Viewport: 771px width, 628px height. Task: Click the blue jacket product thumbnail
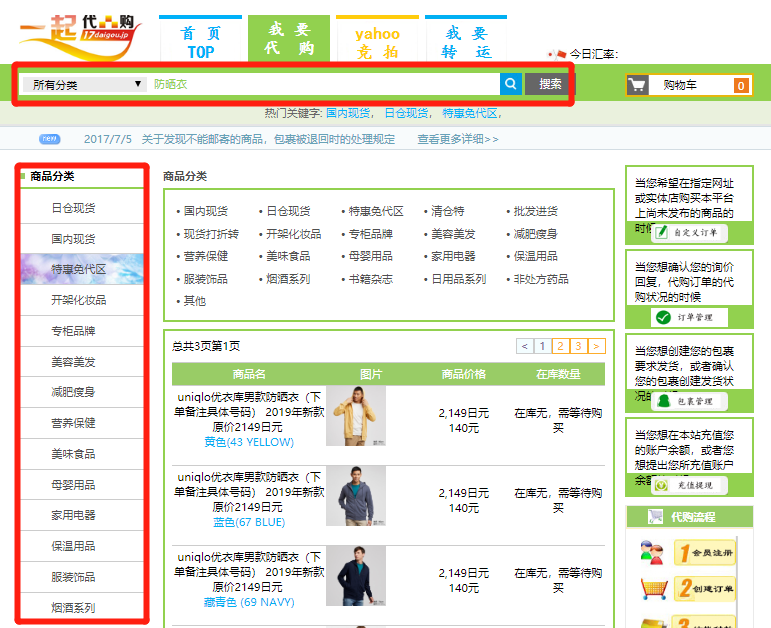click(356, 496)
